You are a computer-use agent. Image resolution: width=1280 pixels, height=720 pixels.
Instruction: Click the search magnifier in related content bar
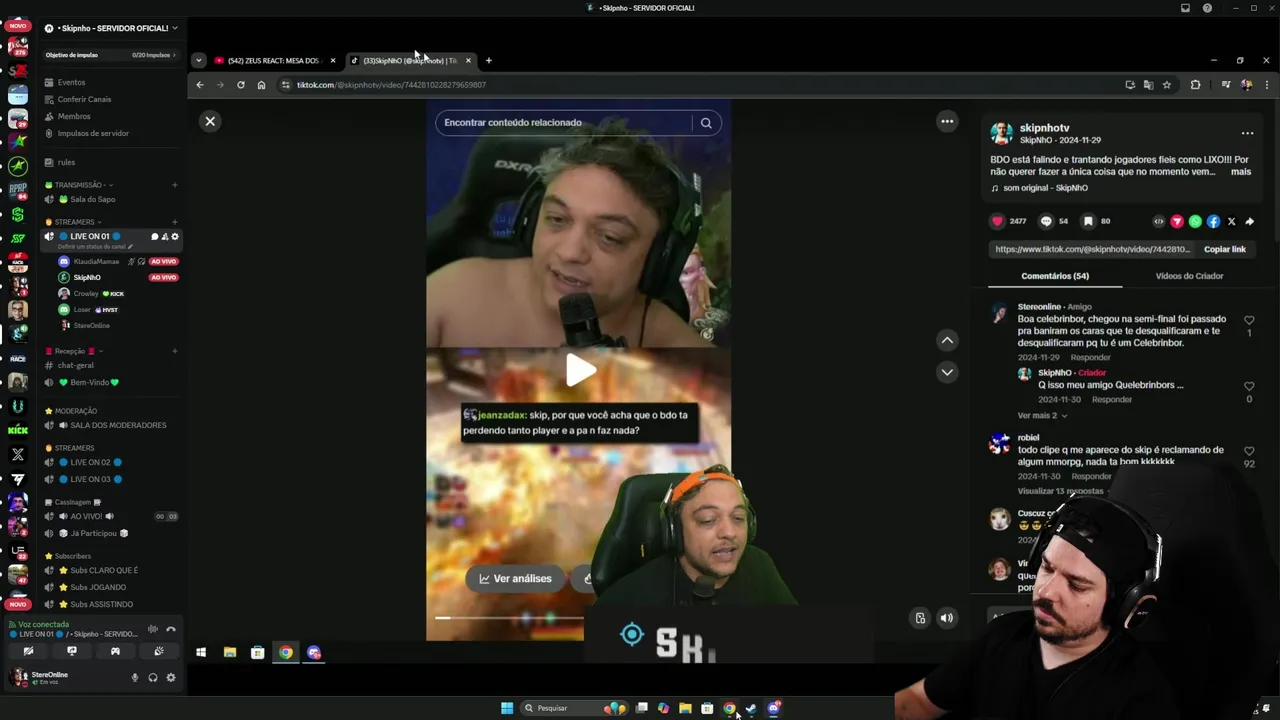coord(706,123)
